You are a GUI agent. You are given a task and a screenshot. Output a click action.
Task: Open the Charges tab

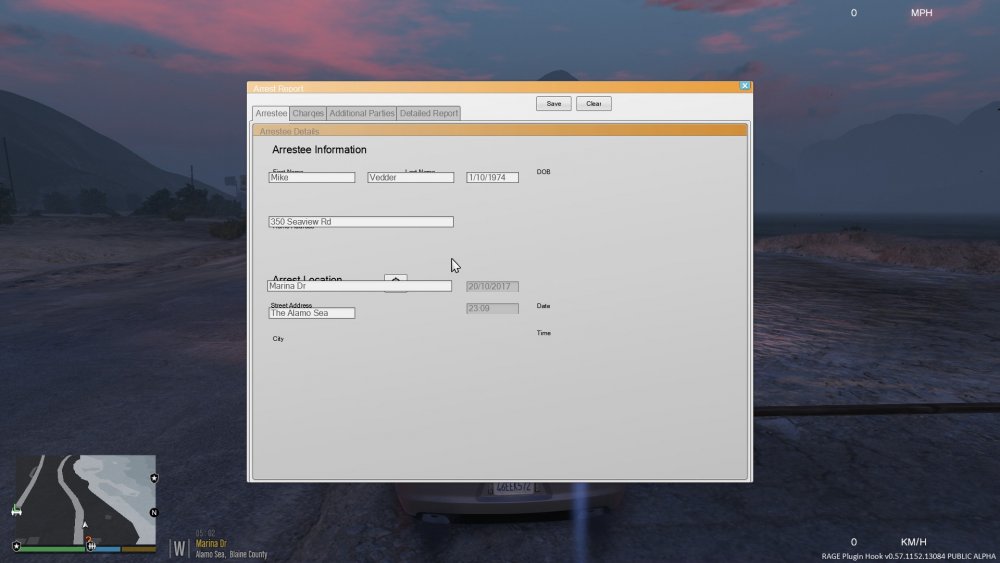pyautogui.click(x=308, y=113)
